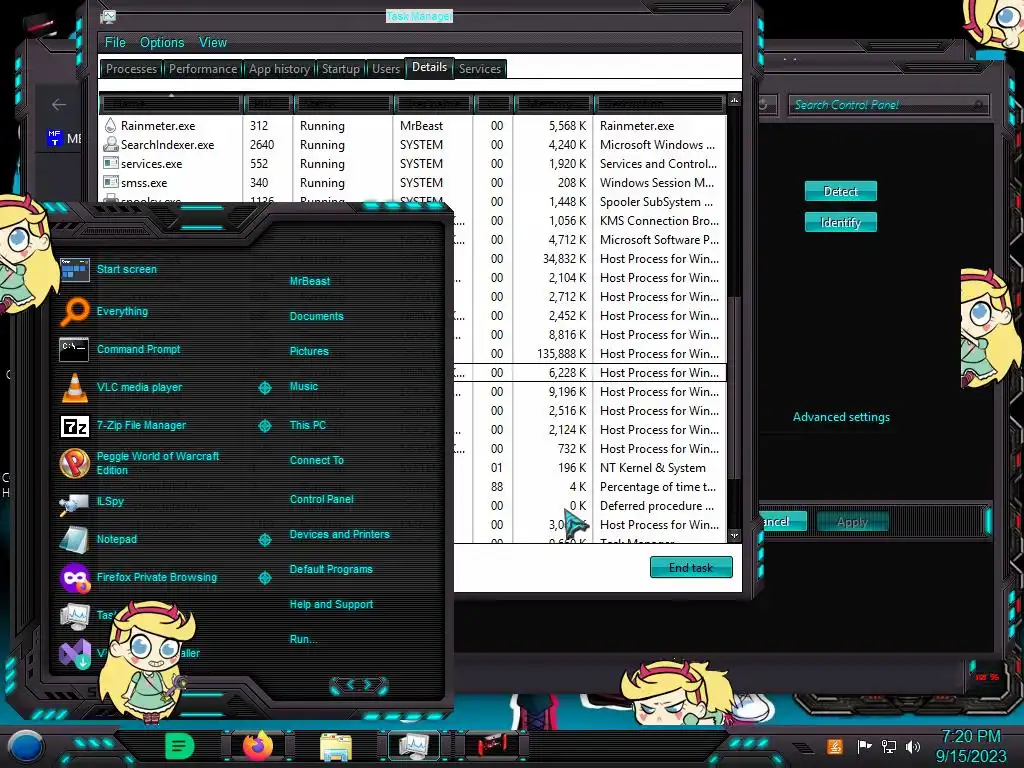Click the Identify button
The width and height of the screenshot is (1024, 768).
[840, 223]
